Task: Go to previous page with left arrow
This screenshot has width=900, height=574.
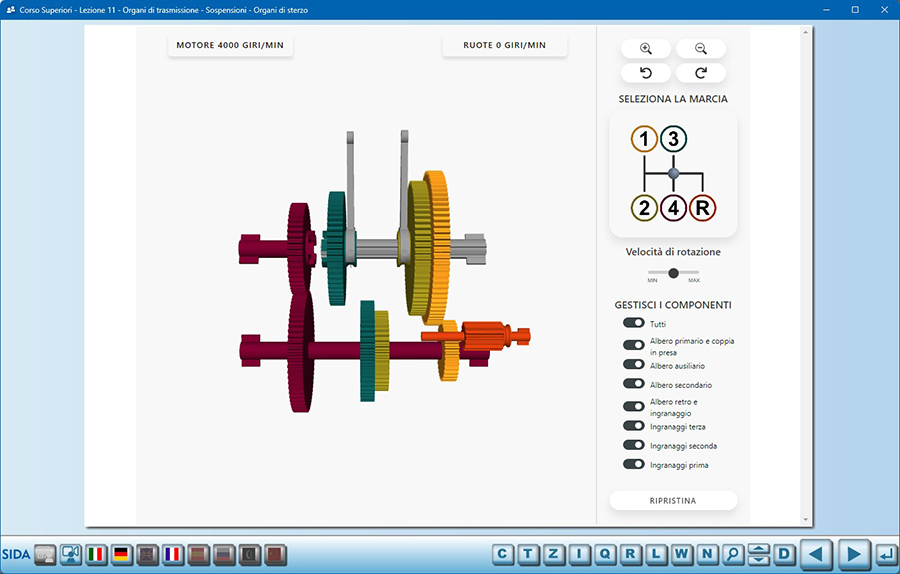Action: [x=818, y=554]
